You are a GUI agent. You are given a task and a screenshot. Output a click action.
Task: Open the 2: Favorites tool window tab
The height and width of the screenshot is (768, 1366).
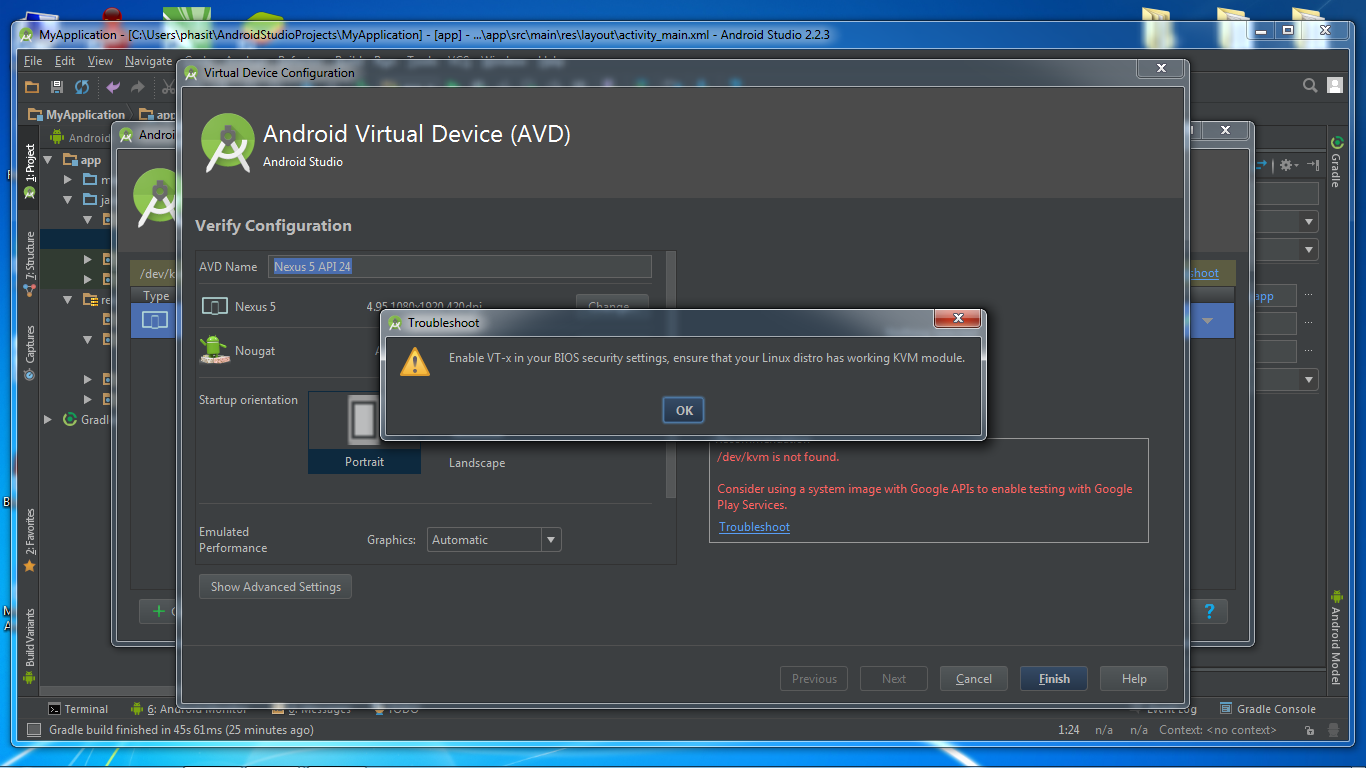coord(30,540)
